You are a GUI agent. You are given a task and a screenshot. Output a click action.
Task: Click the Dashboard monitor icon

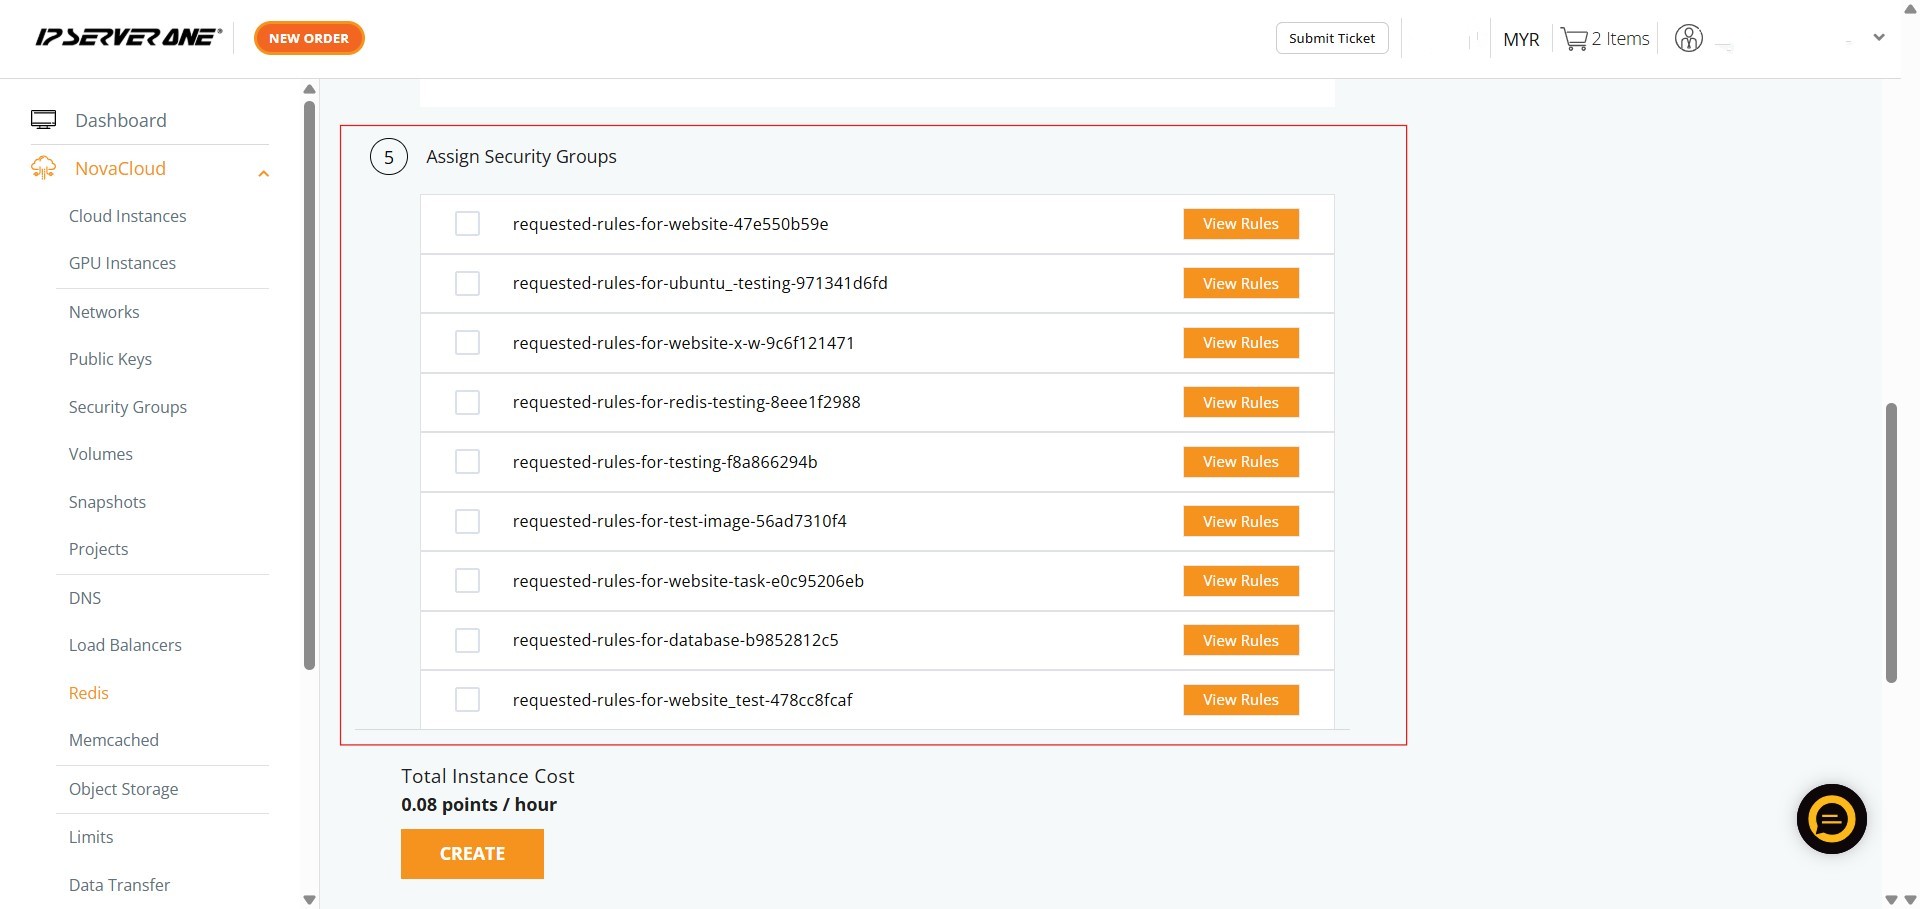click(x=43, y=120)
